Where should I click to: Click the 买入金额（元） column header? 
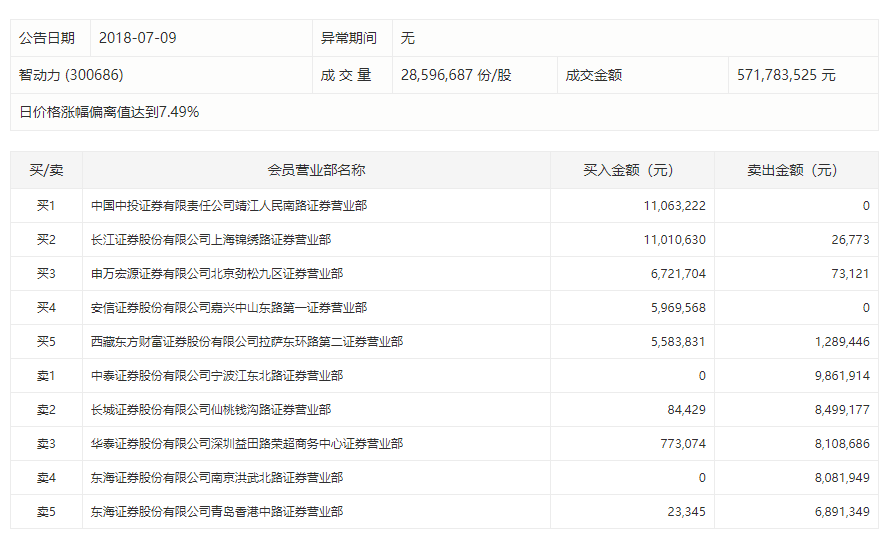click(631, 170)
